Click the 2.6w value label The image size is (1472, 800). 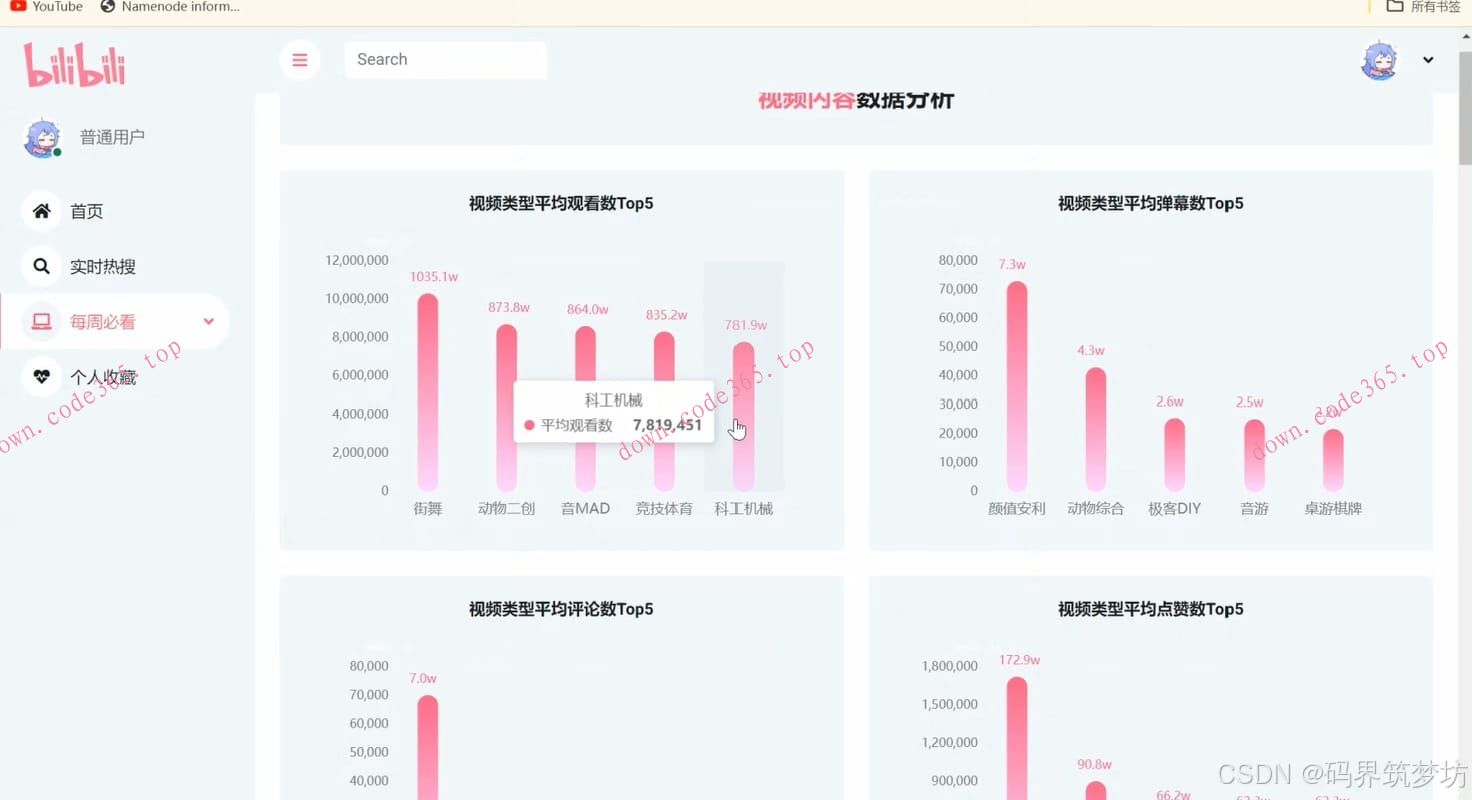pos(1170,402)
